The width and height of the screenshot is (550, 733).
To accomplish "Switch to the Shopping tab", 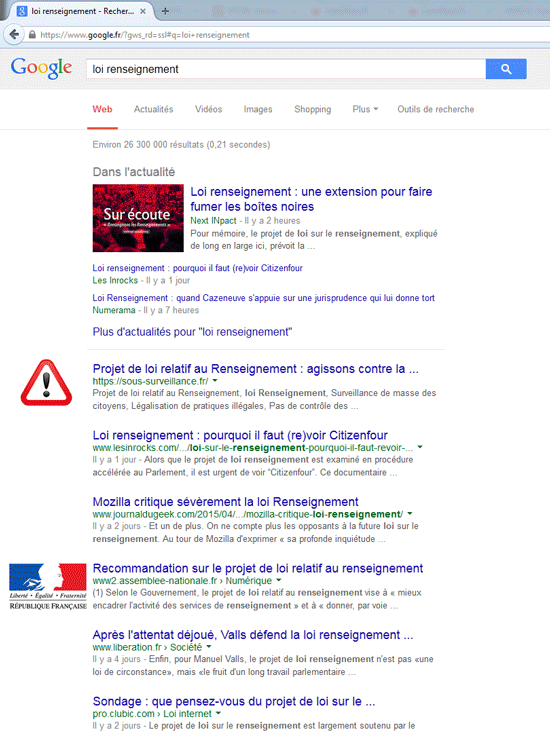I will point(313,109).
